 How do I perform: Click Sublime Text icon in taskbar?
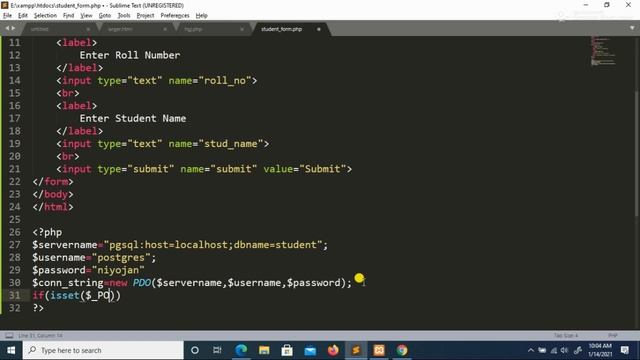pos(356,350)
